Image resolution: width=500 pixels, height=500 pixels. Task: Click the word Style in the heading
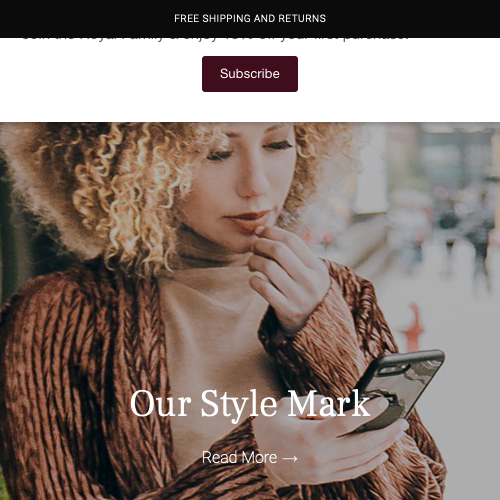coord(239,404)
